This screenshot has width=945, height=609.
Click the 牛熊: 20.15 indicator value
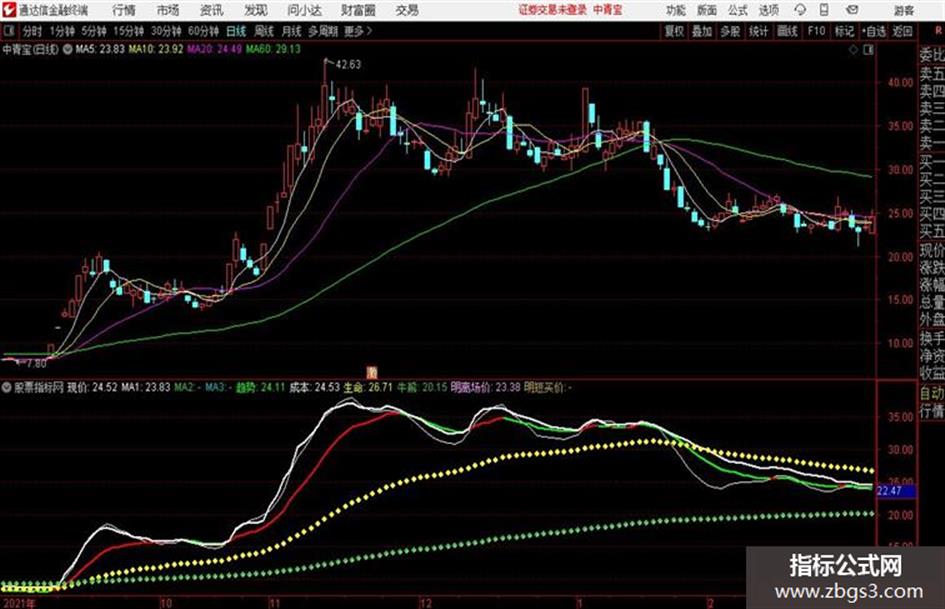coord(422,387)
